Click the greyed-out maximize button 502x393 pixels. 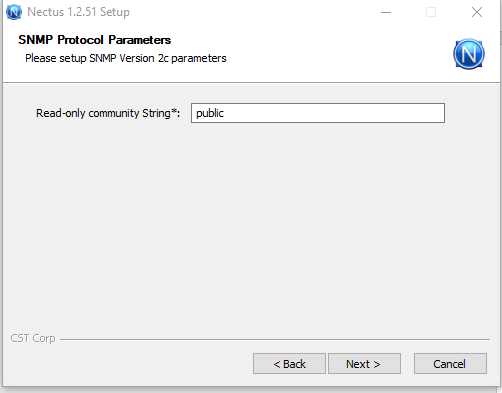point(431,12)
